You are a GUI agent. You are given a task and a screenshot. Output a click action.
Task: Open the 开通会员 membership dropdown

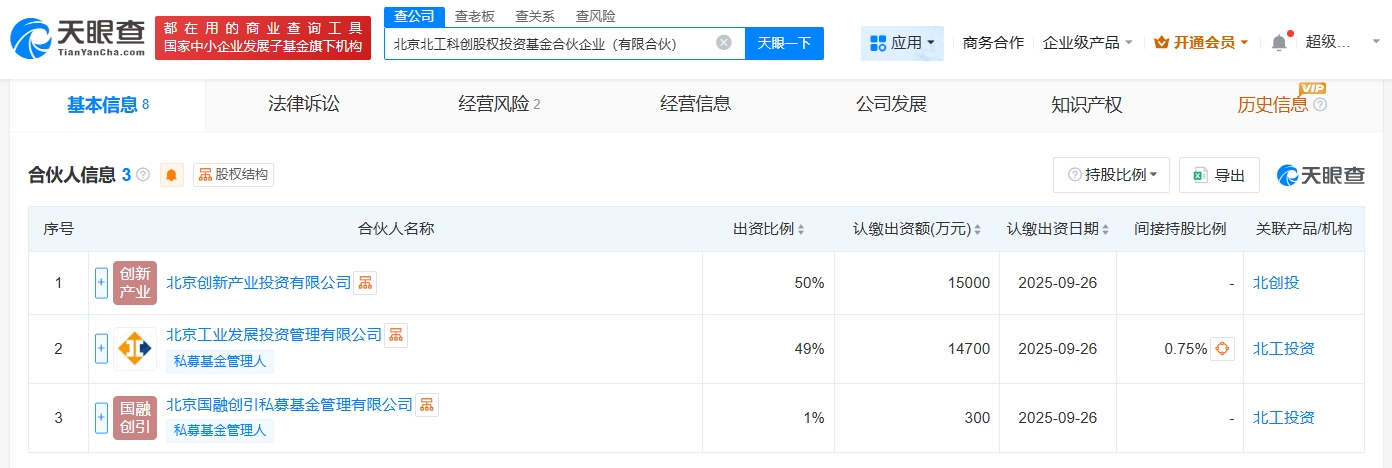pos(1201,43)
